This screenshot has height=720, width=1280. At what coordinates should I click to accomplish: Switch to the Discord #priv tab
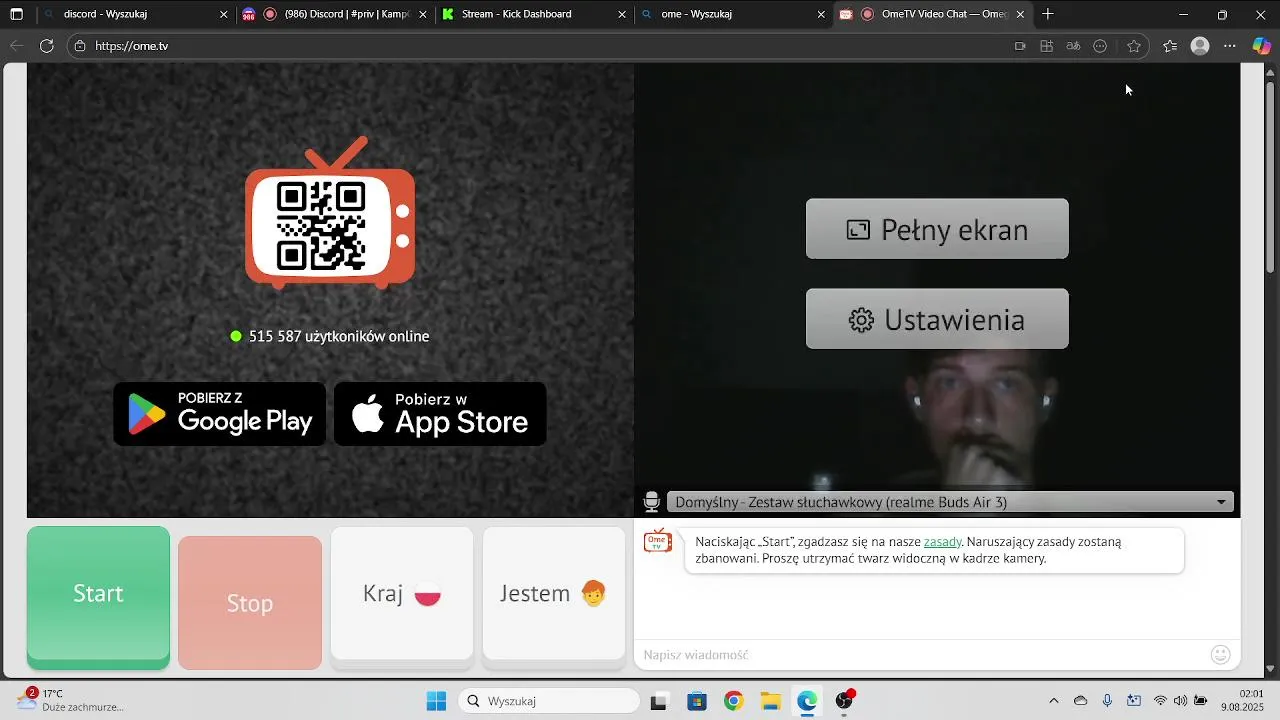pos(335,14)
